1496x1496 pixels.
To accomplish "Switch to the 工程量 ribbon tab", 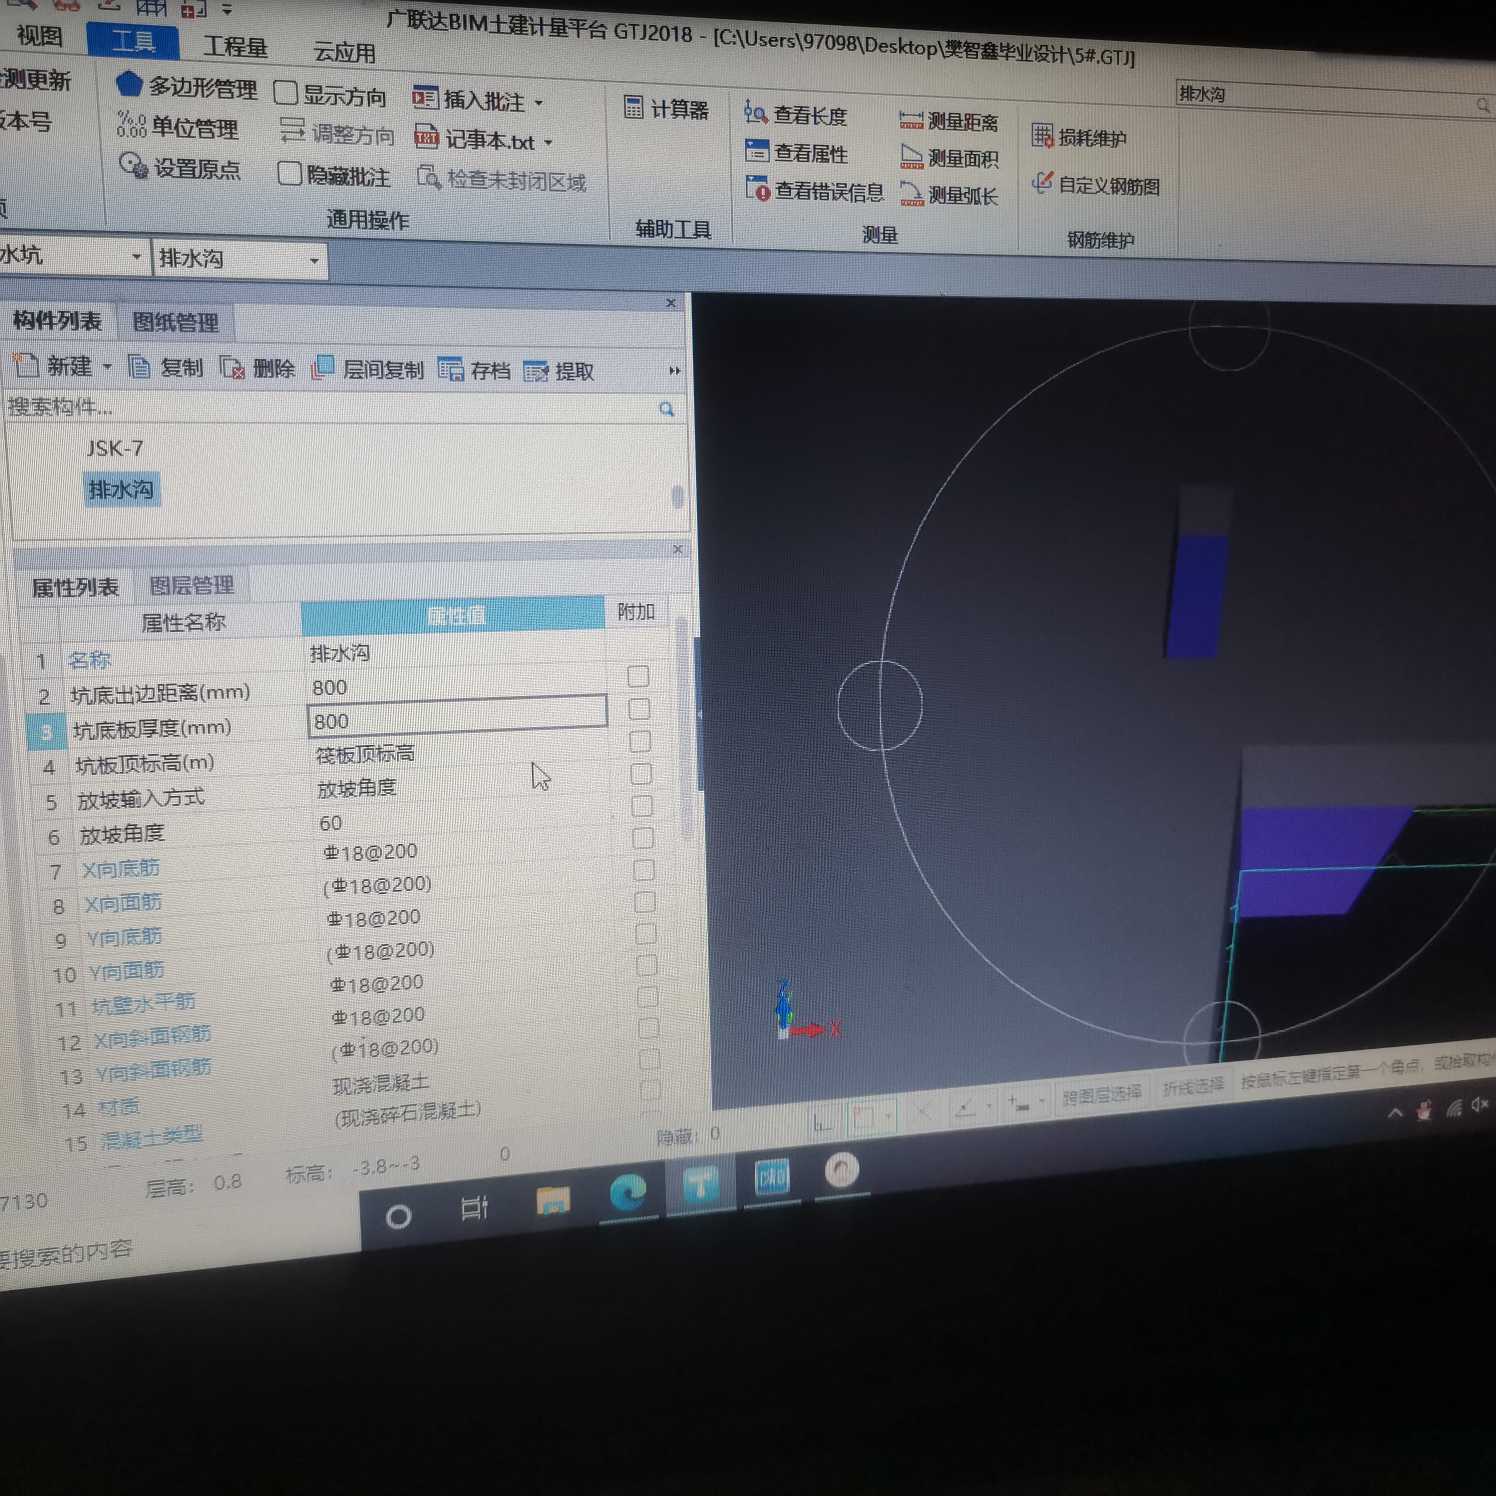I will click(236, 46).
